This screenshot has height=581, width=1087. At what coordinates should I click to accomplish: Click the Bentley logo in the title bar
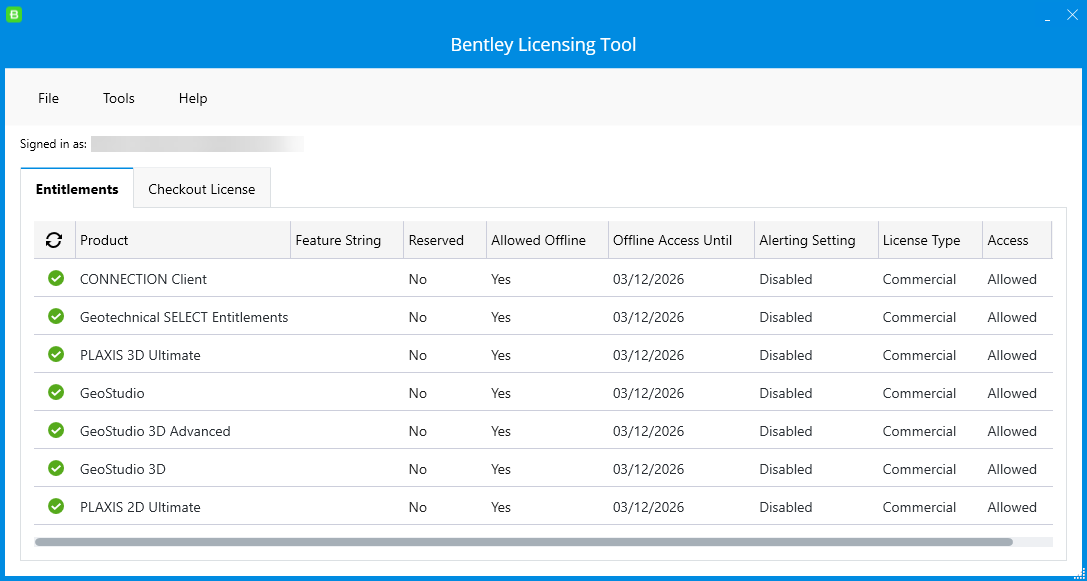click(13, 14)
